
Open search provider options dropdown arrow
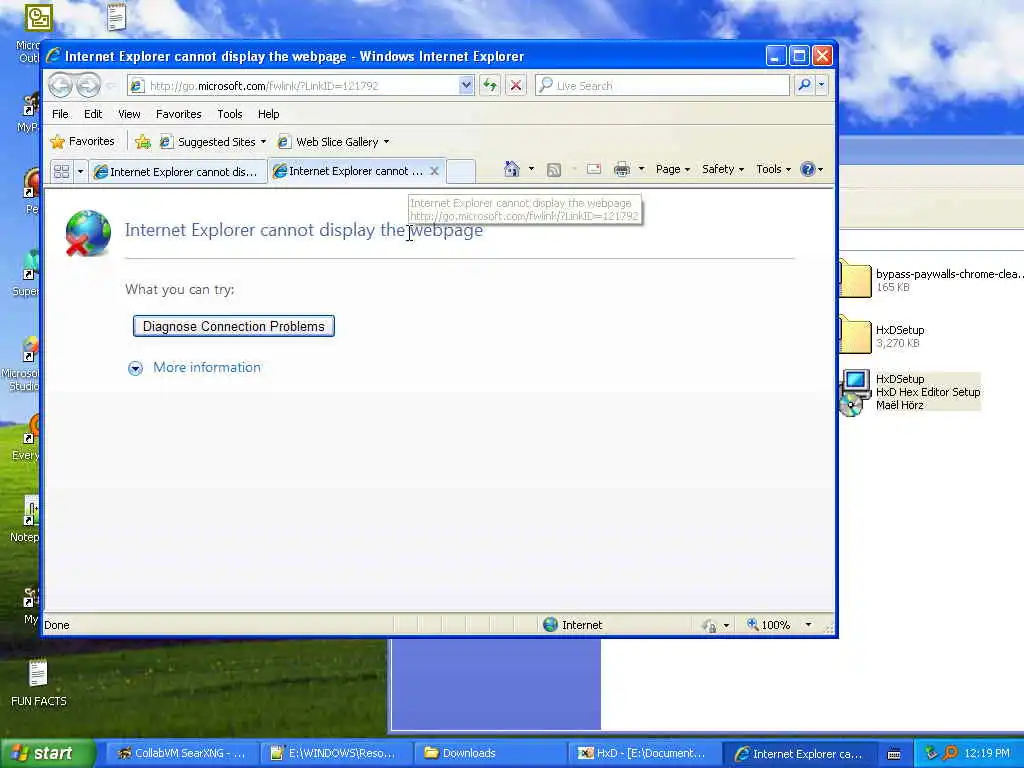tap(822, 85)
